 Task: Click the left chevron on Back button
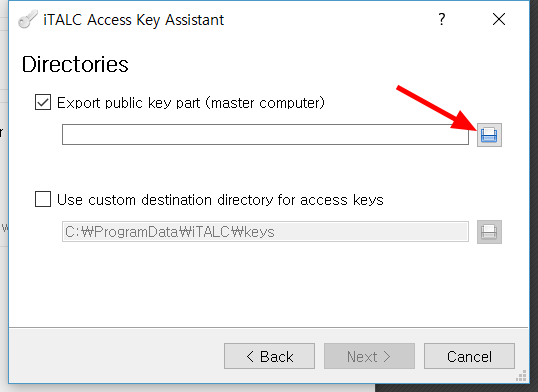click(x=250, y=356)
